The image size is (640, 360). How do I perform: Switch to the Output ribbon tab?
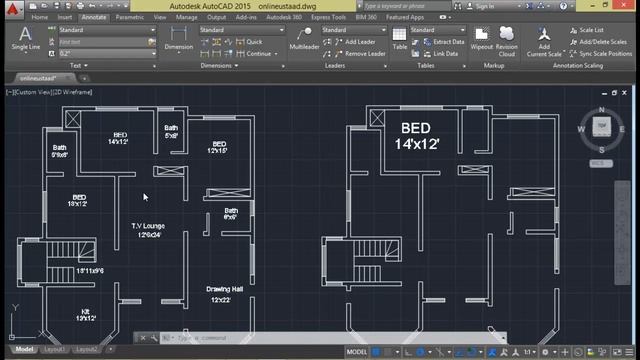pyautogui.click(x=216, y=17)
